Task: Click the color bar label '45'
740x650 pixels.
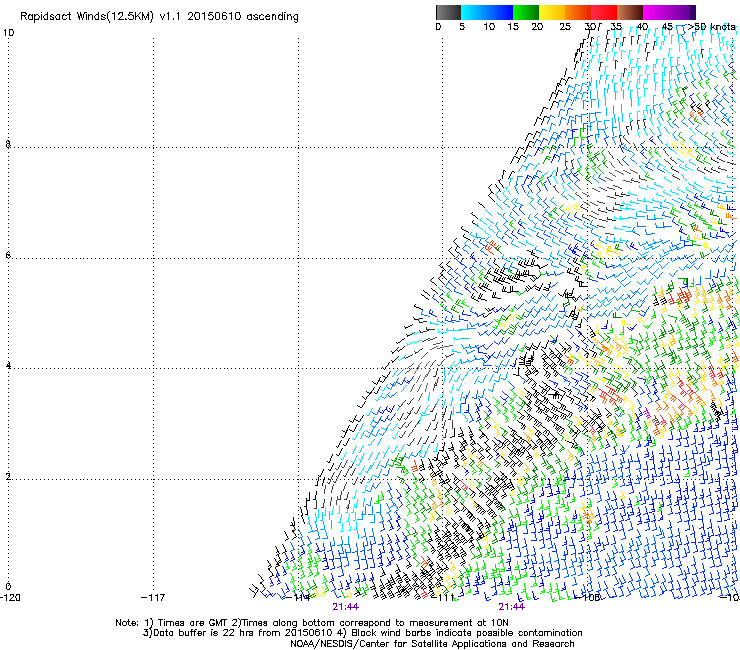Action: click(x=667, y=27)
